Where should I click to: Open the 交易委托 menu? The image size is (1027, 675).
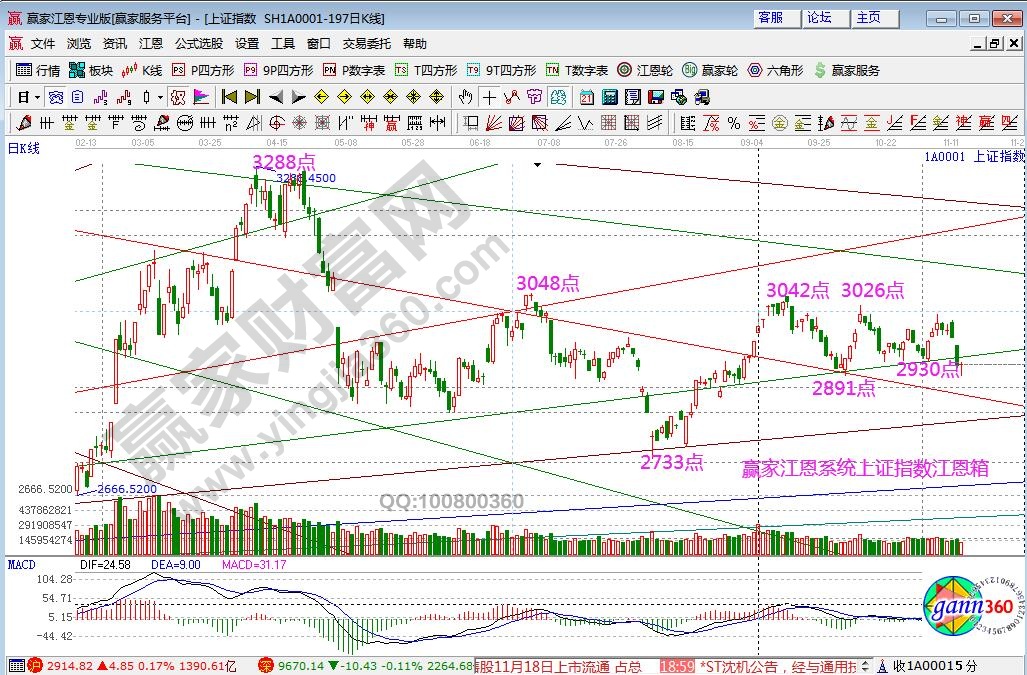(x=366, y=44)
